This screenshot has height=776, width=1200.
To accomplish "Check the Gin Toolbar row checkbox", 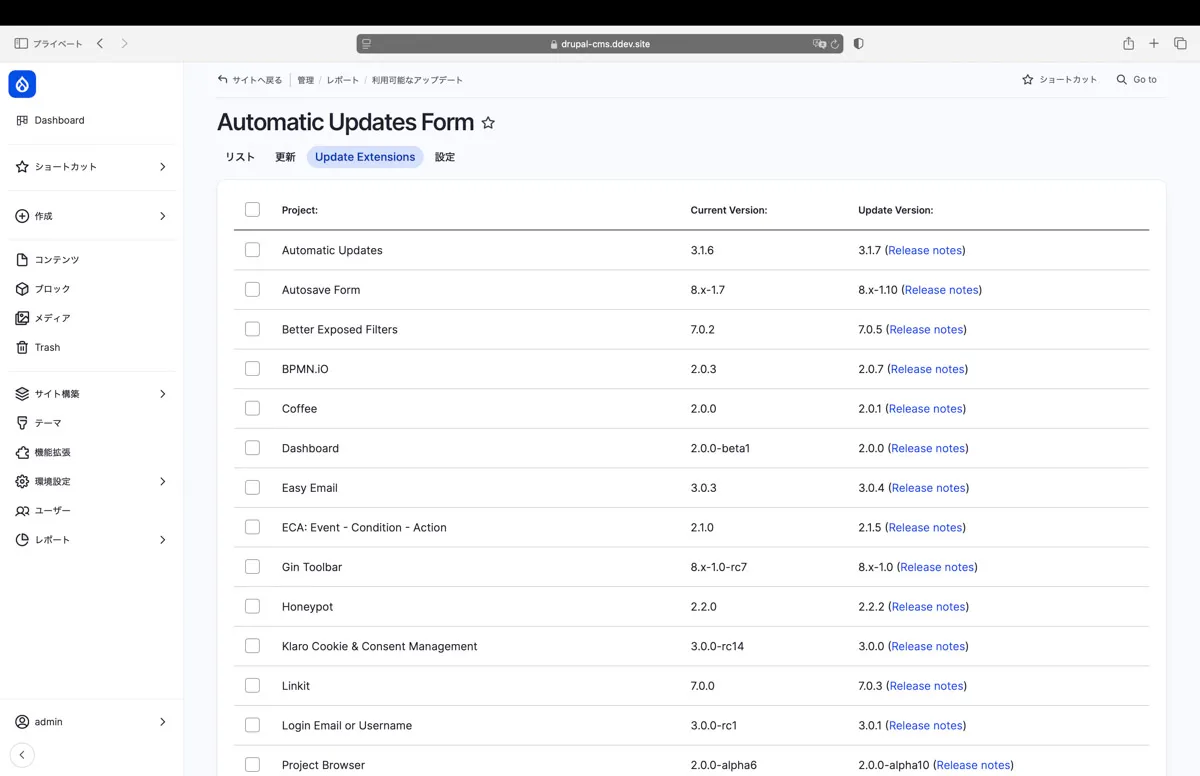I will click(x=252, y=567).
